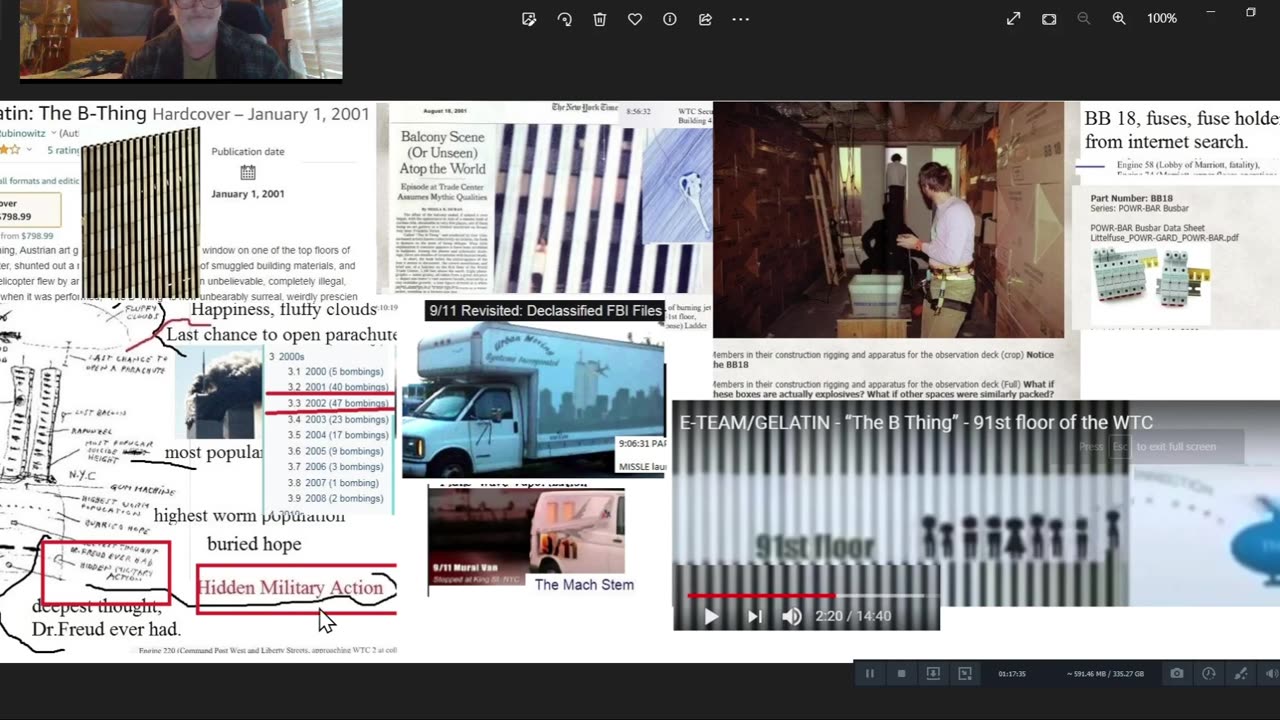Viewport: 1280px width, 720px height.
Task: Select the 3.6 2005 (9 bombings) list entry
Action: (x=335, y=451)
